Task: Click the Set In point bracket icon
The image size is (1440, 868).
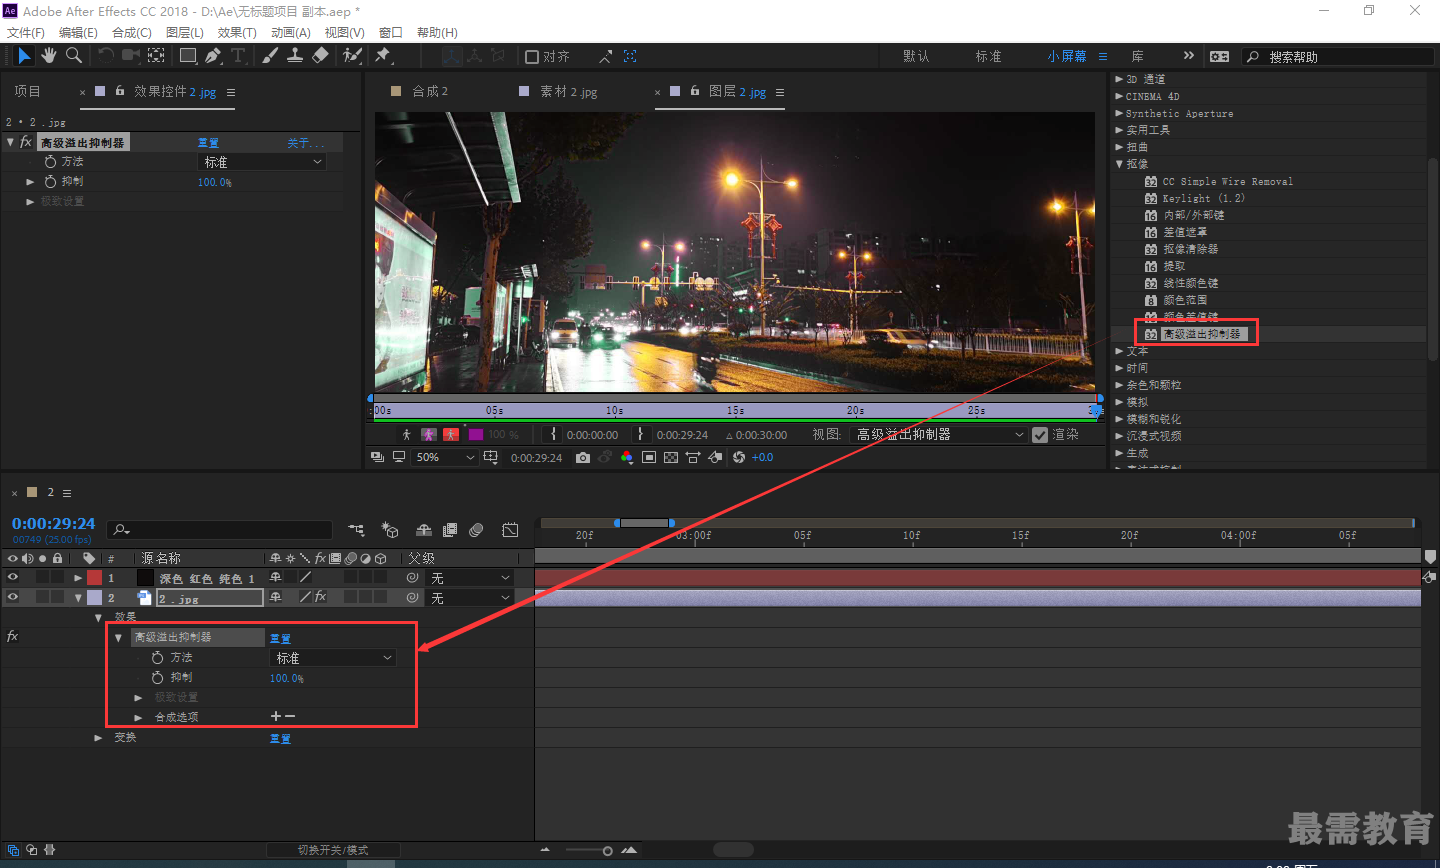Action: pos(554,434)
